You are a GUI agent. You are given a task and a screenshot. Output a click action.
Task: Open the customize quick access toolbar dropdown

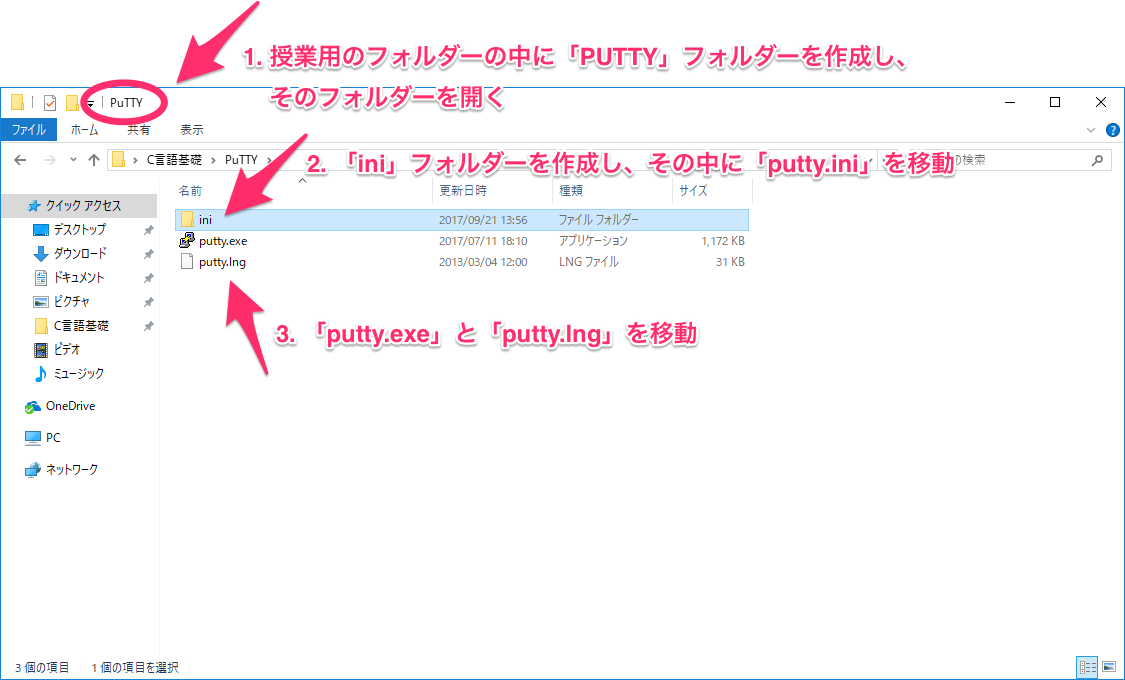coord(90,104)
